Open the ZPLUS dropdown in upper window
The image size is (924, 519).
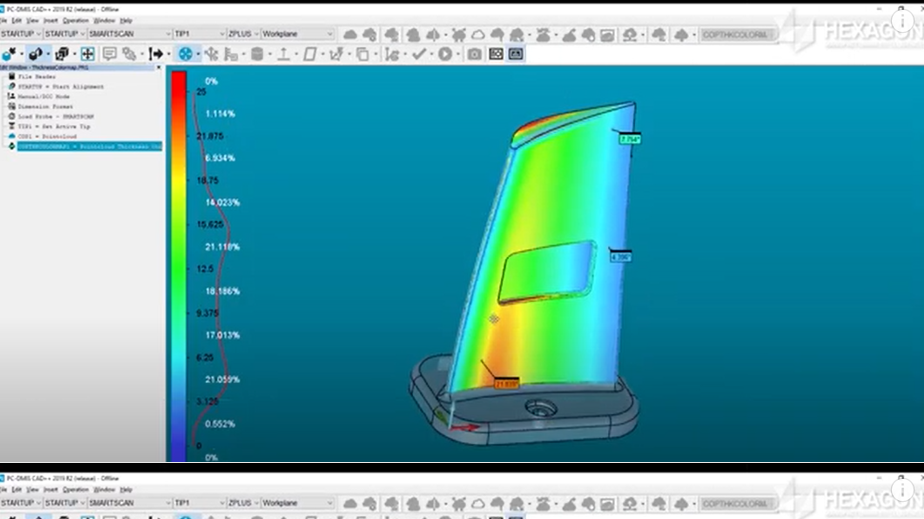coord(243,34)
